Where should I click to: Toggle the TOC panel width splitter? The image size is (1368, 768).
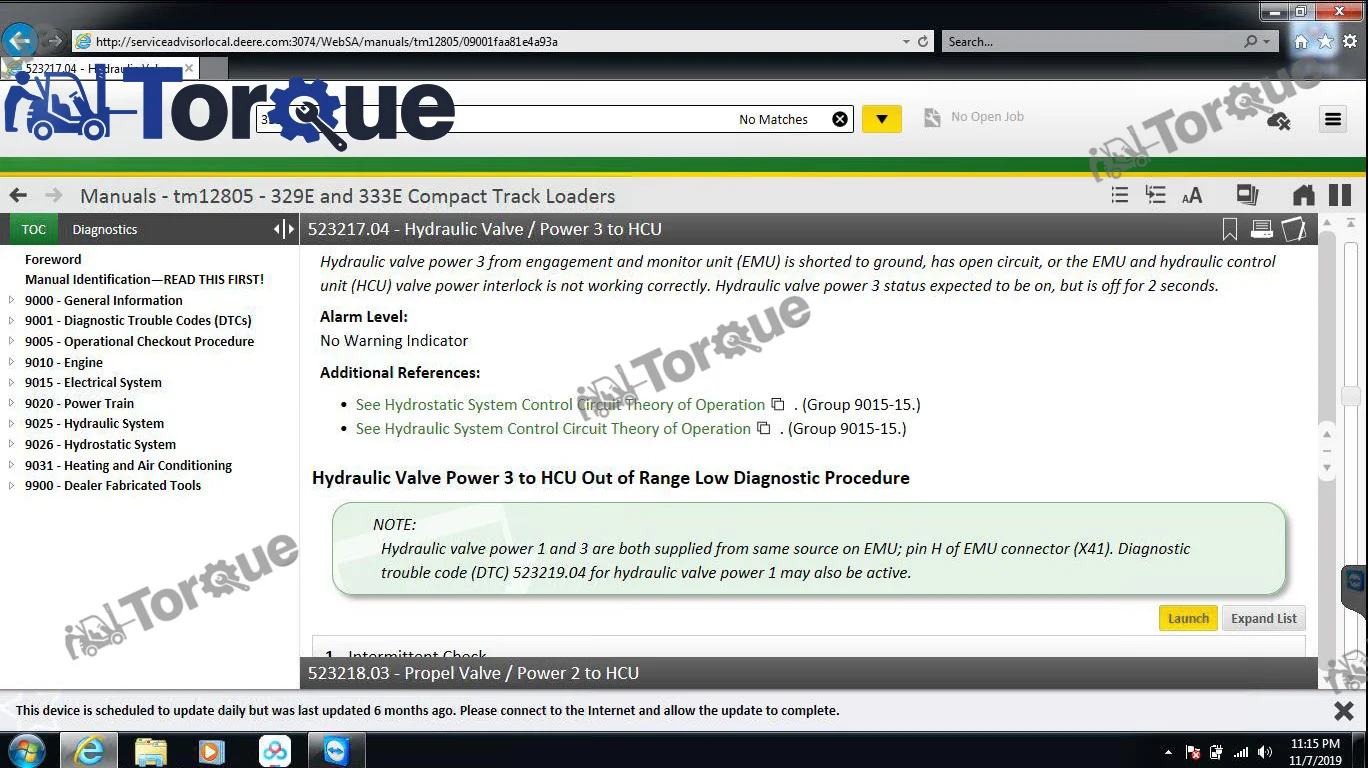284,229
